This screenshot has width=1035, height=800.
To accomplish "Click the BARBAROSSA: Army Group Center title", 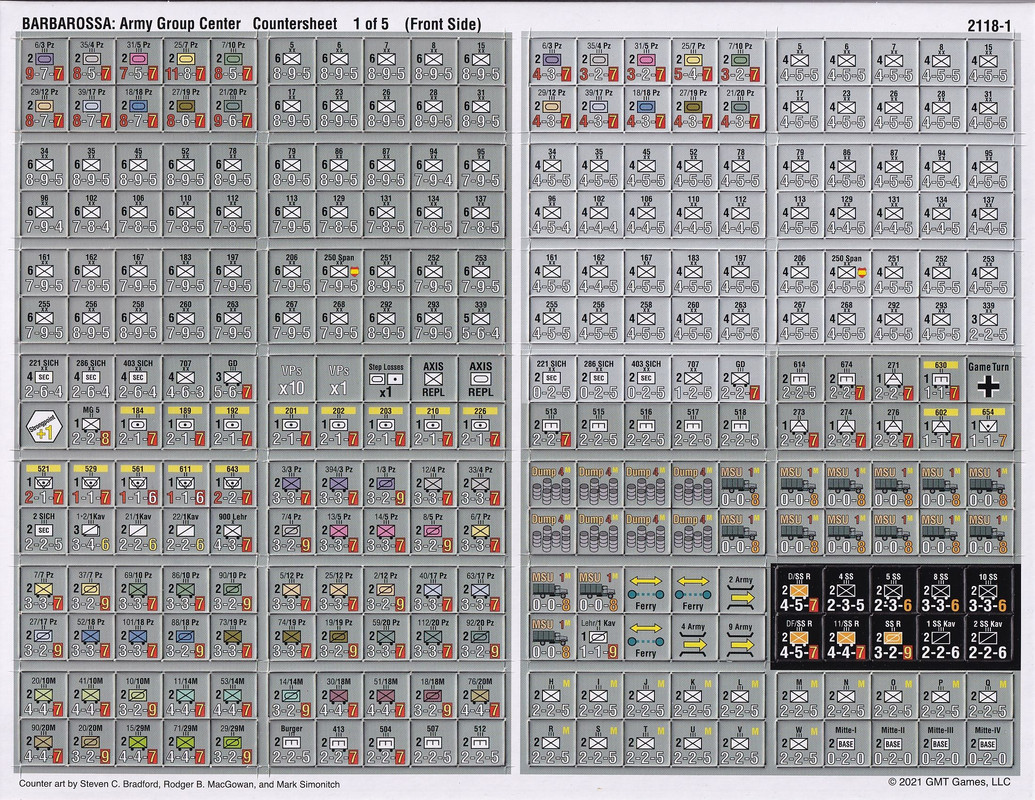I will 131,24.
